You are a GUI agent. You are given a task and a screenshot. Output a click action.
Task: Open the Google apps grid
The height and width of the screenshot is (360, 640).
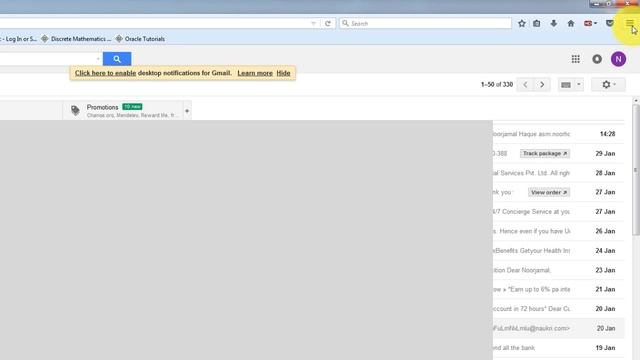[x=576, y=59]
